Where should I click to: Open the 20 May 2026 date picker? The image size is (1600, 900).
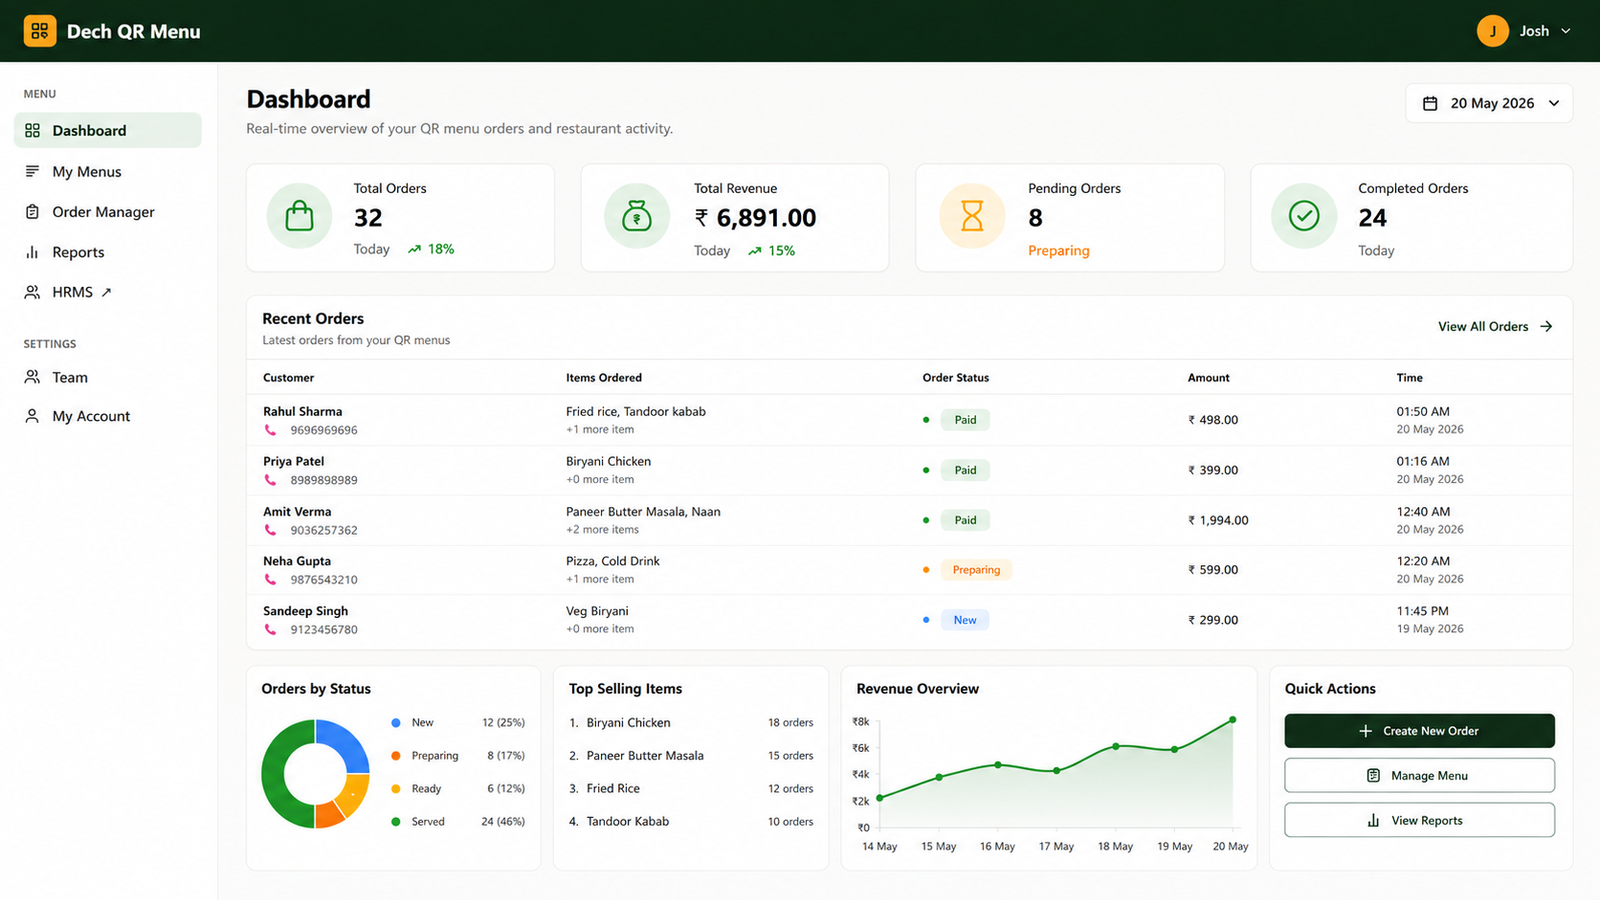coord(1489,103)
